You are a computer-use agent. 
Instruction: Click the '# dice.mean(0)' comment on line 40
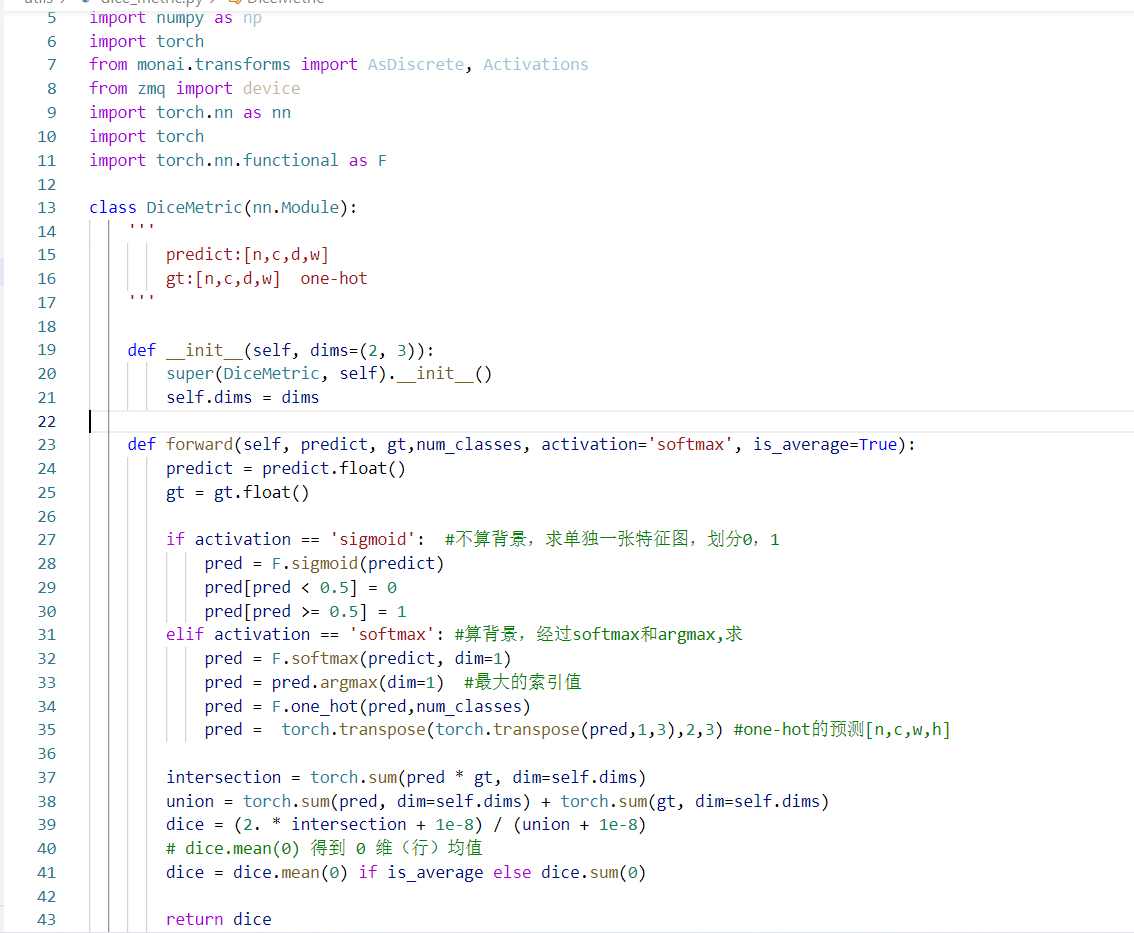pos(324,848)
